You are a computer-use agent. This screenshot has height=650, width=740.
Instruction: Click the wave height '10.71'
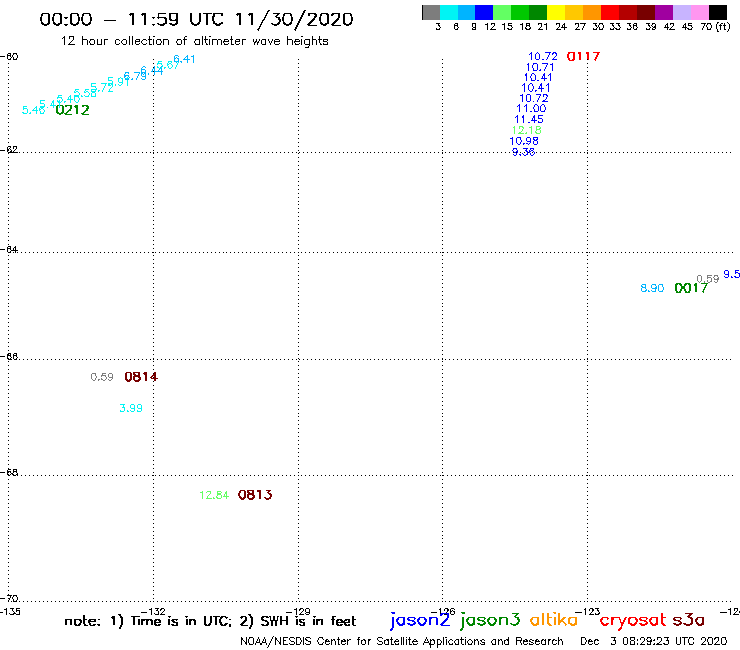coord(540,67)
